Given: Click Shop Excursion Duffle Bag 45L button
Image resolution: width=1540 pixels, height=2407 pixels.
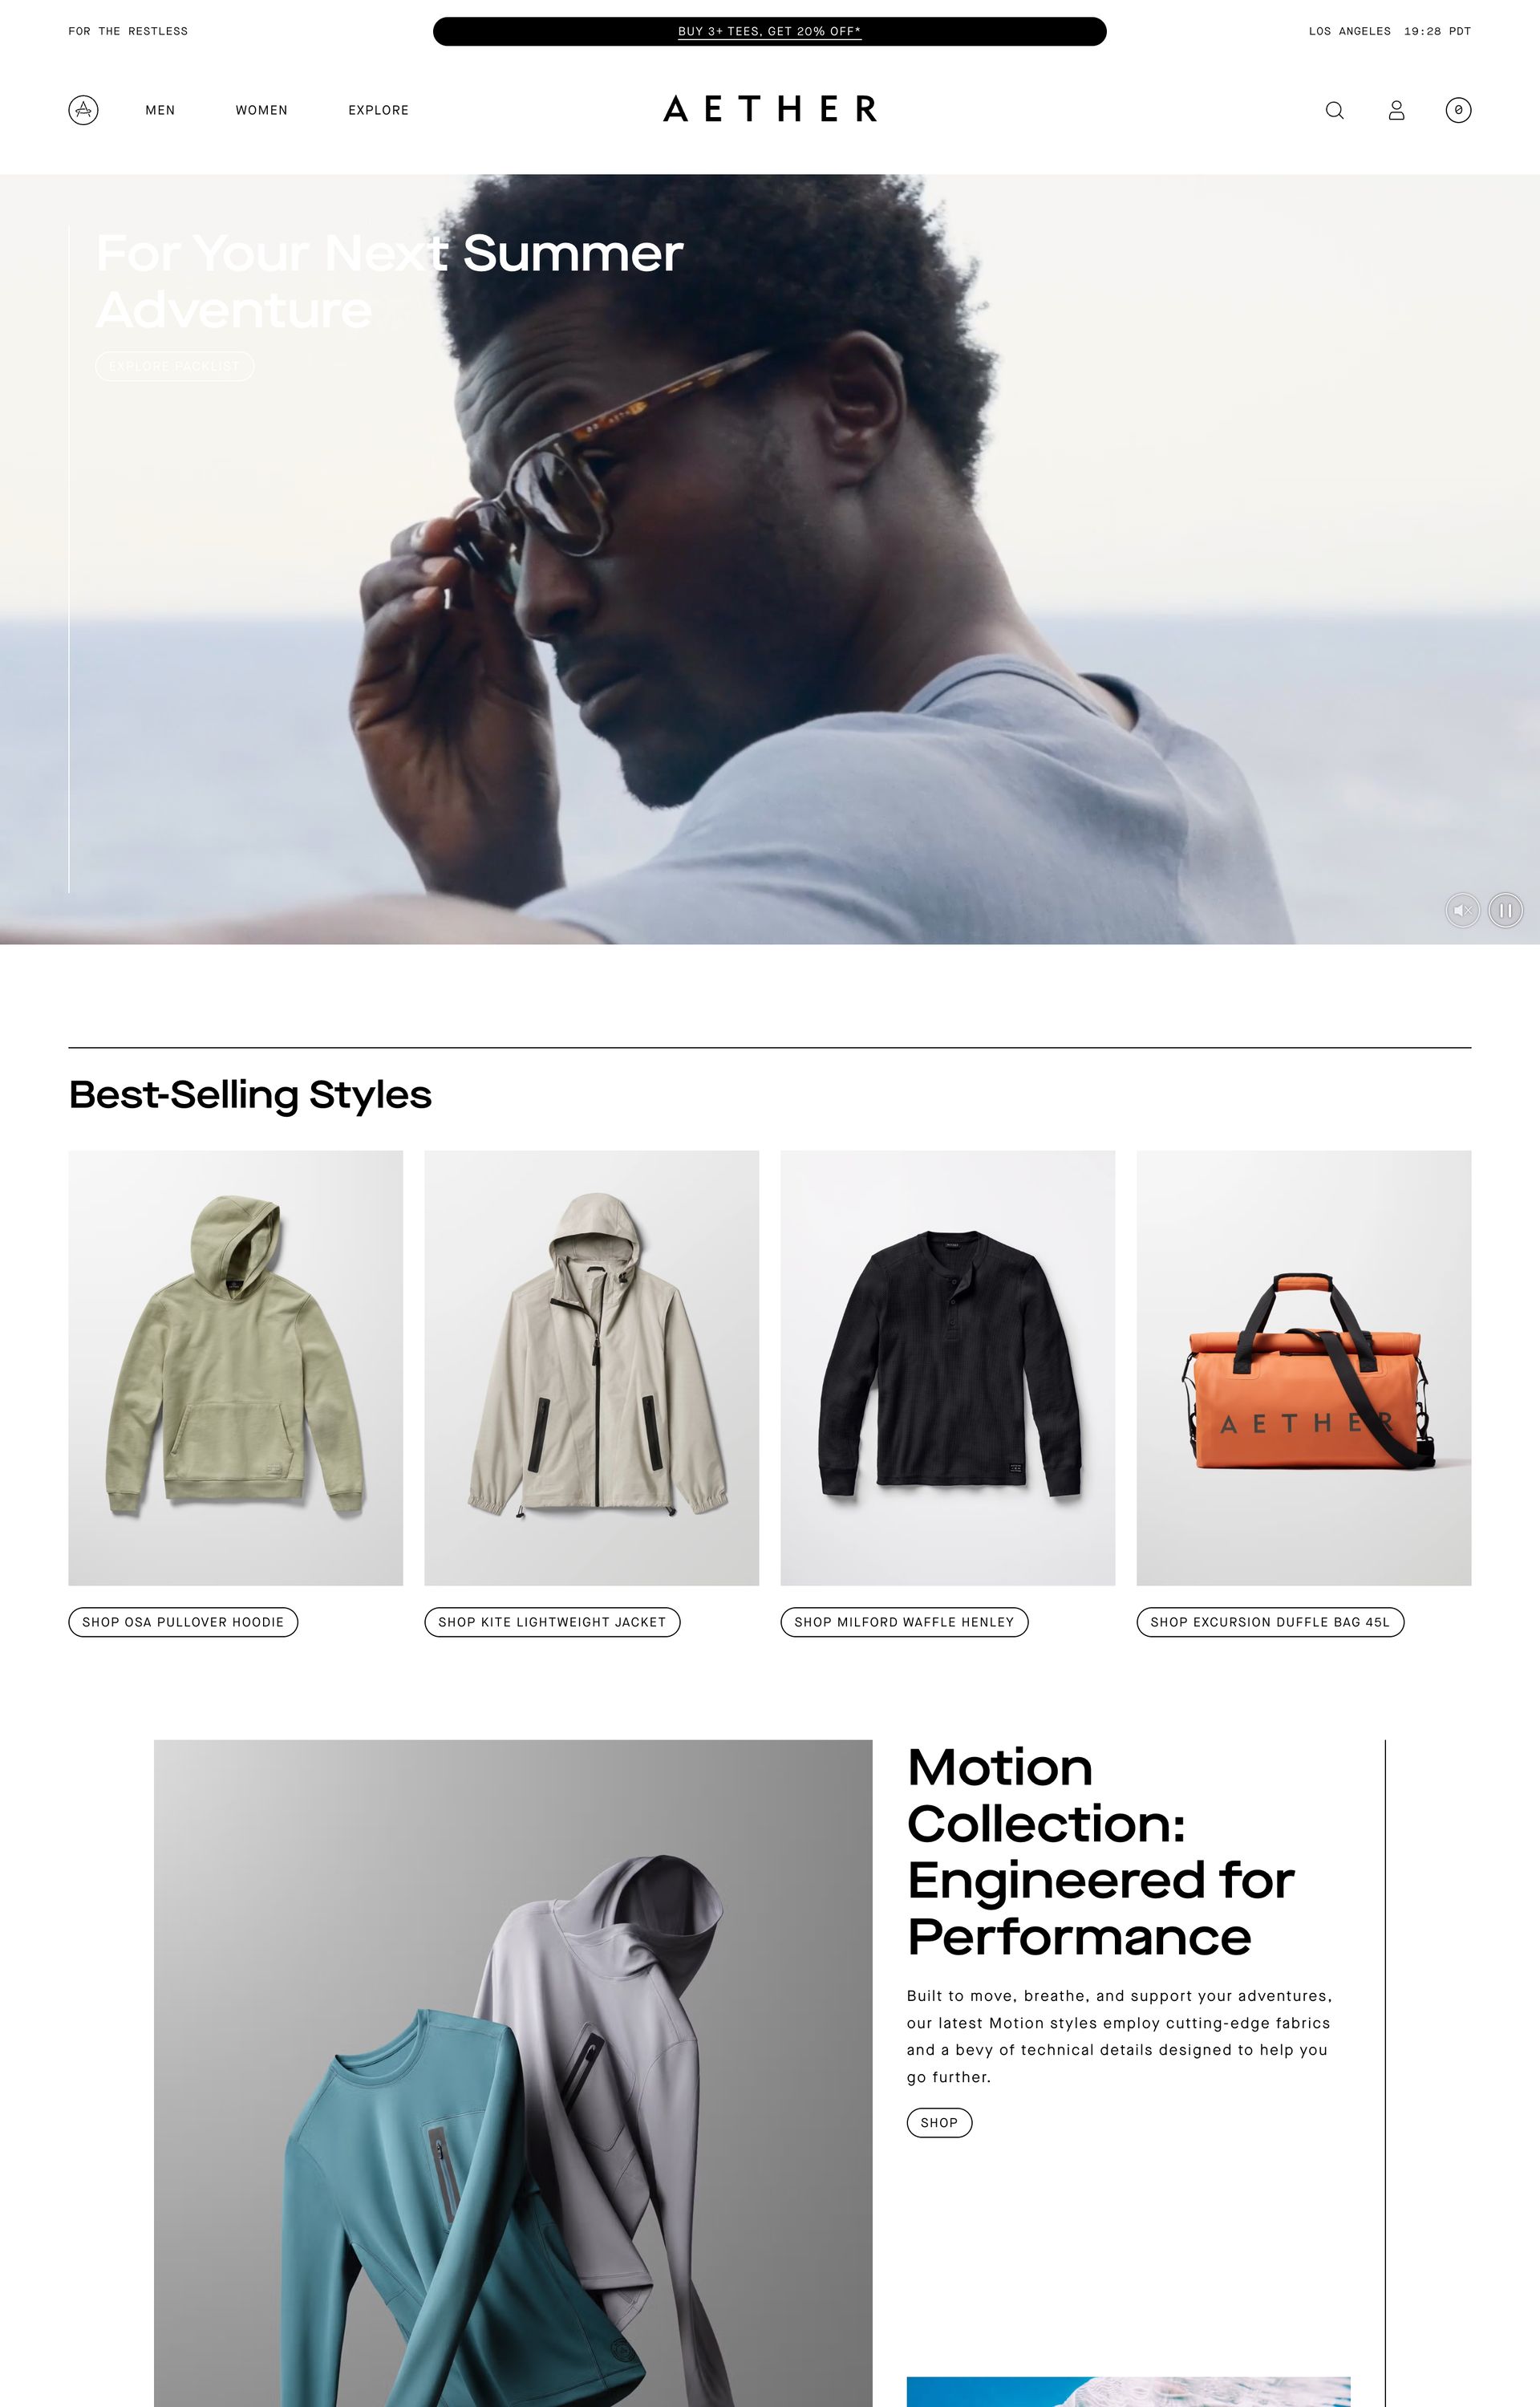Looking at the screenshot, I should pyautogui.click(x=1270, y=1622).
